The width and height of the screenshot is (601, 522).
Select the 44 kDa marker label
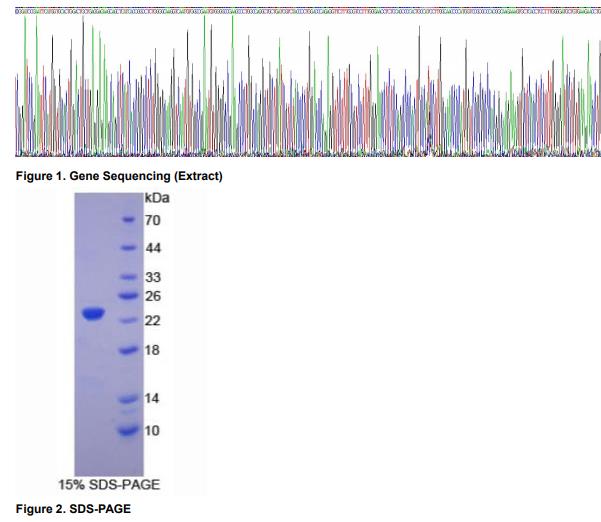pyautogui.click(x=154, y=247)
